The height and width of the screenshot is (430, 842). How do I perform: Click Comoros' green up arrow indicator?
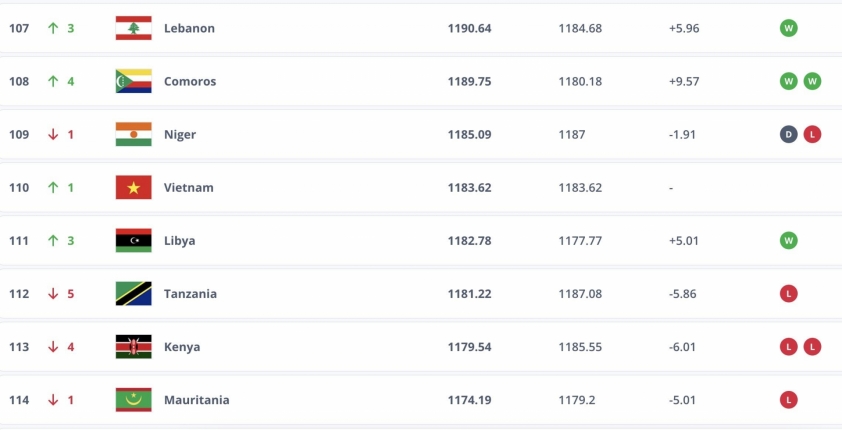(53, 81)
